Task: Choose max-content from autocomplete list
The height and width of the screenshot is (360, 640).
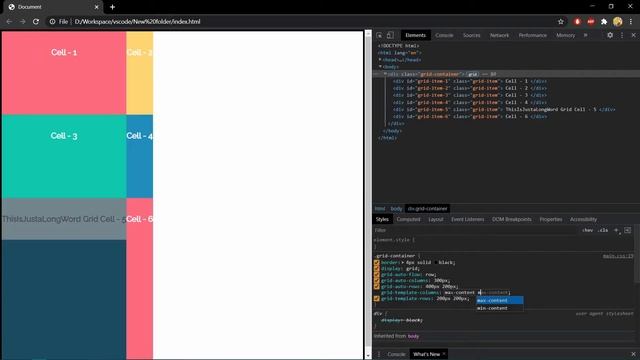Action: pyautogui.click(x=500, y=300)
